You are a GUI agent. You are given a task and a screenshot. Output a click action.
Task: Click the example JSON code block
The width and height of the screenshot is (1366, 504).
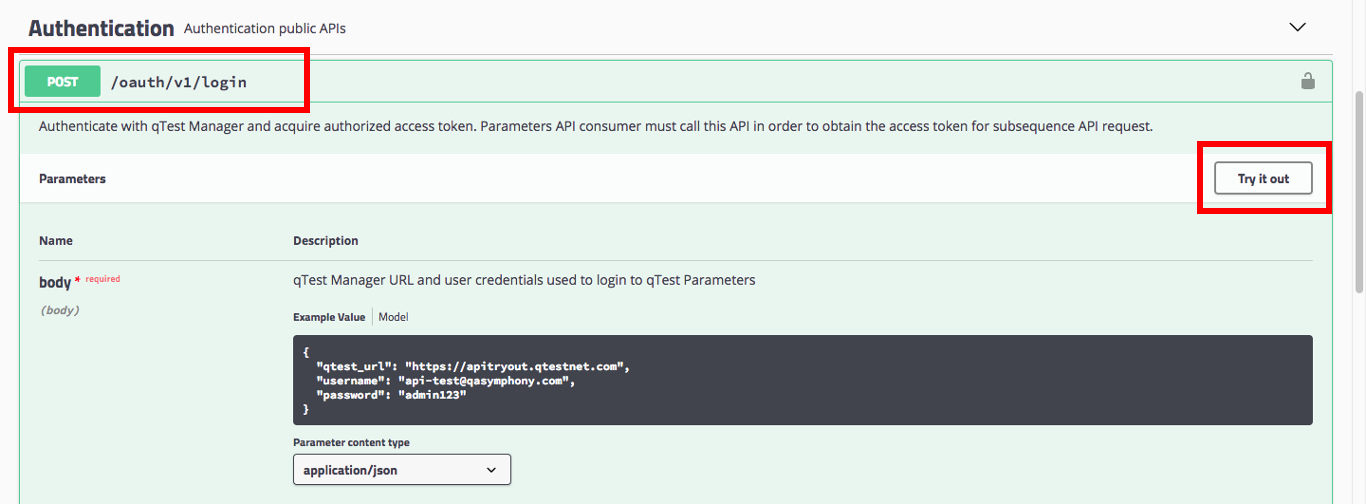[802, 380]
